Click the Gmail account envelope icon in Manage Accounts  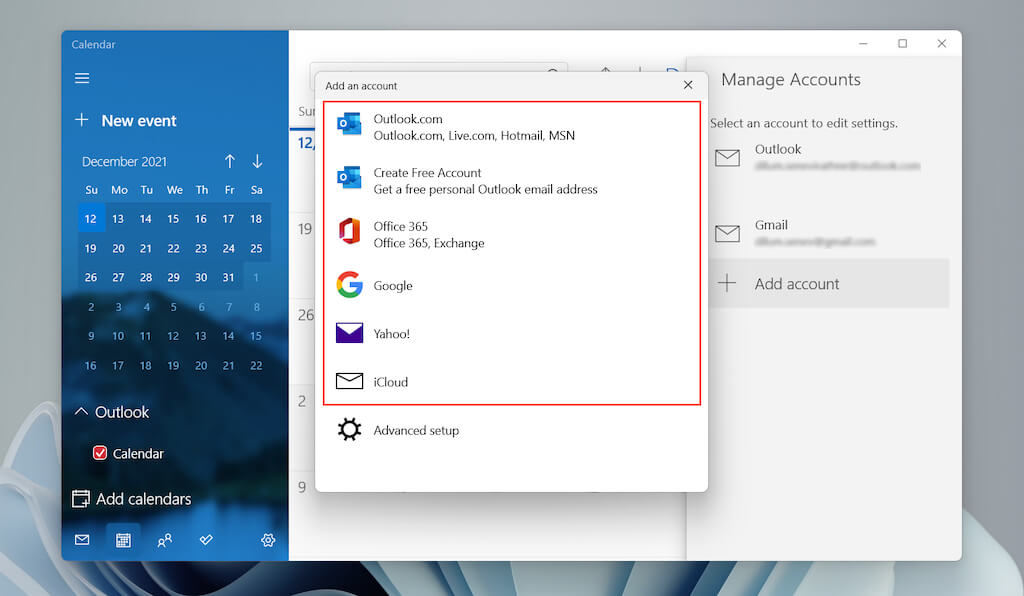(x=728, y=233)
